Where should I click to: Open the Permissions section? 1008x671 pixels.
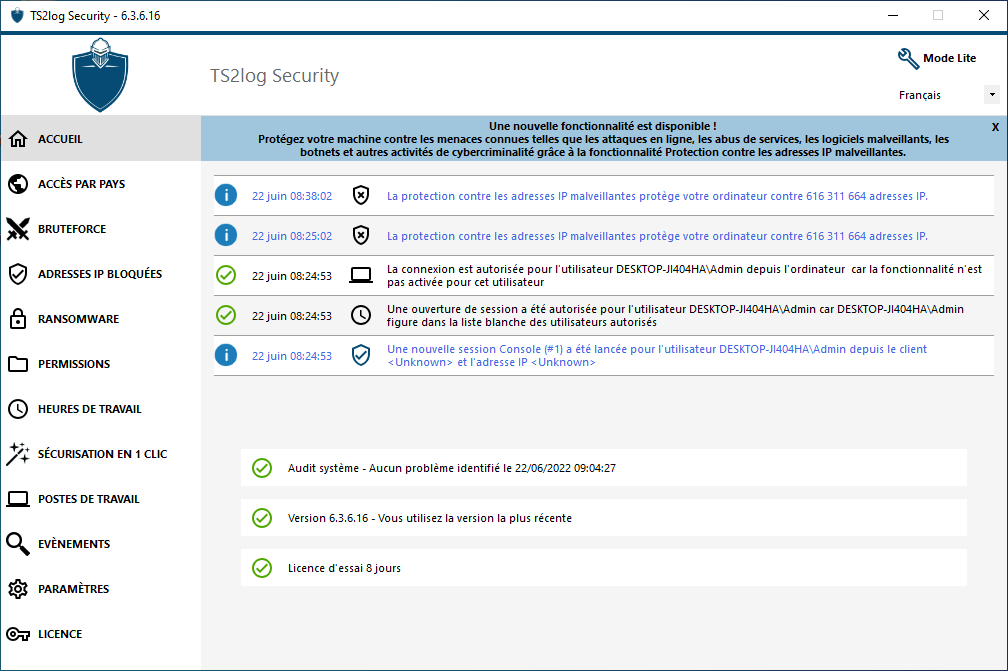click(101, 364)
